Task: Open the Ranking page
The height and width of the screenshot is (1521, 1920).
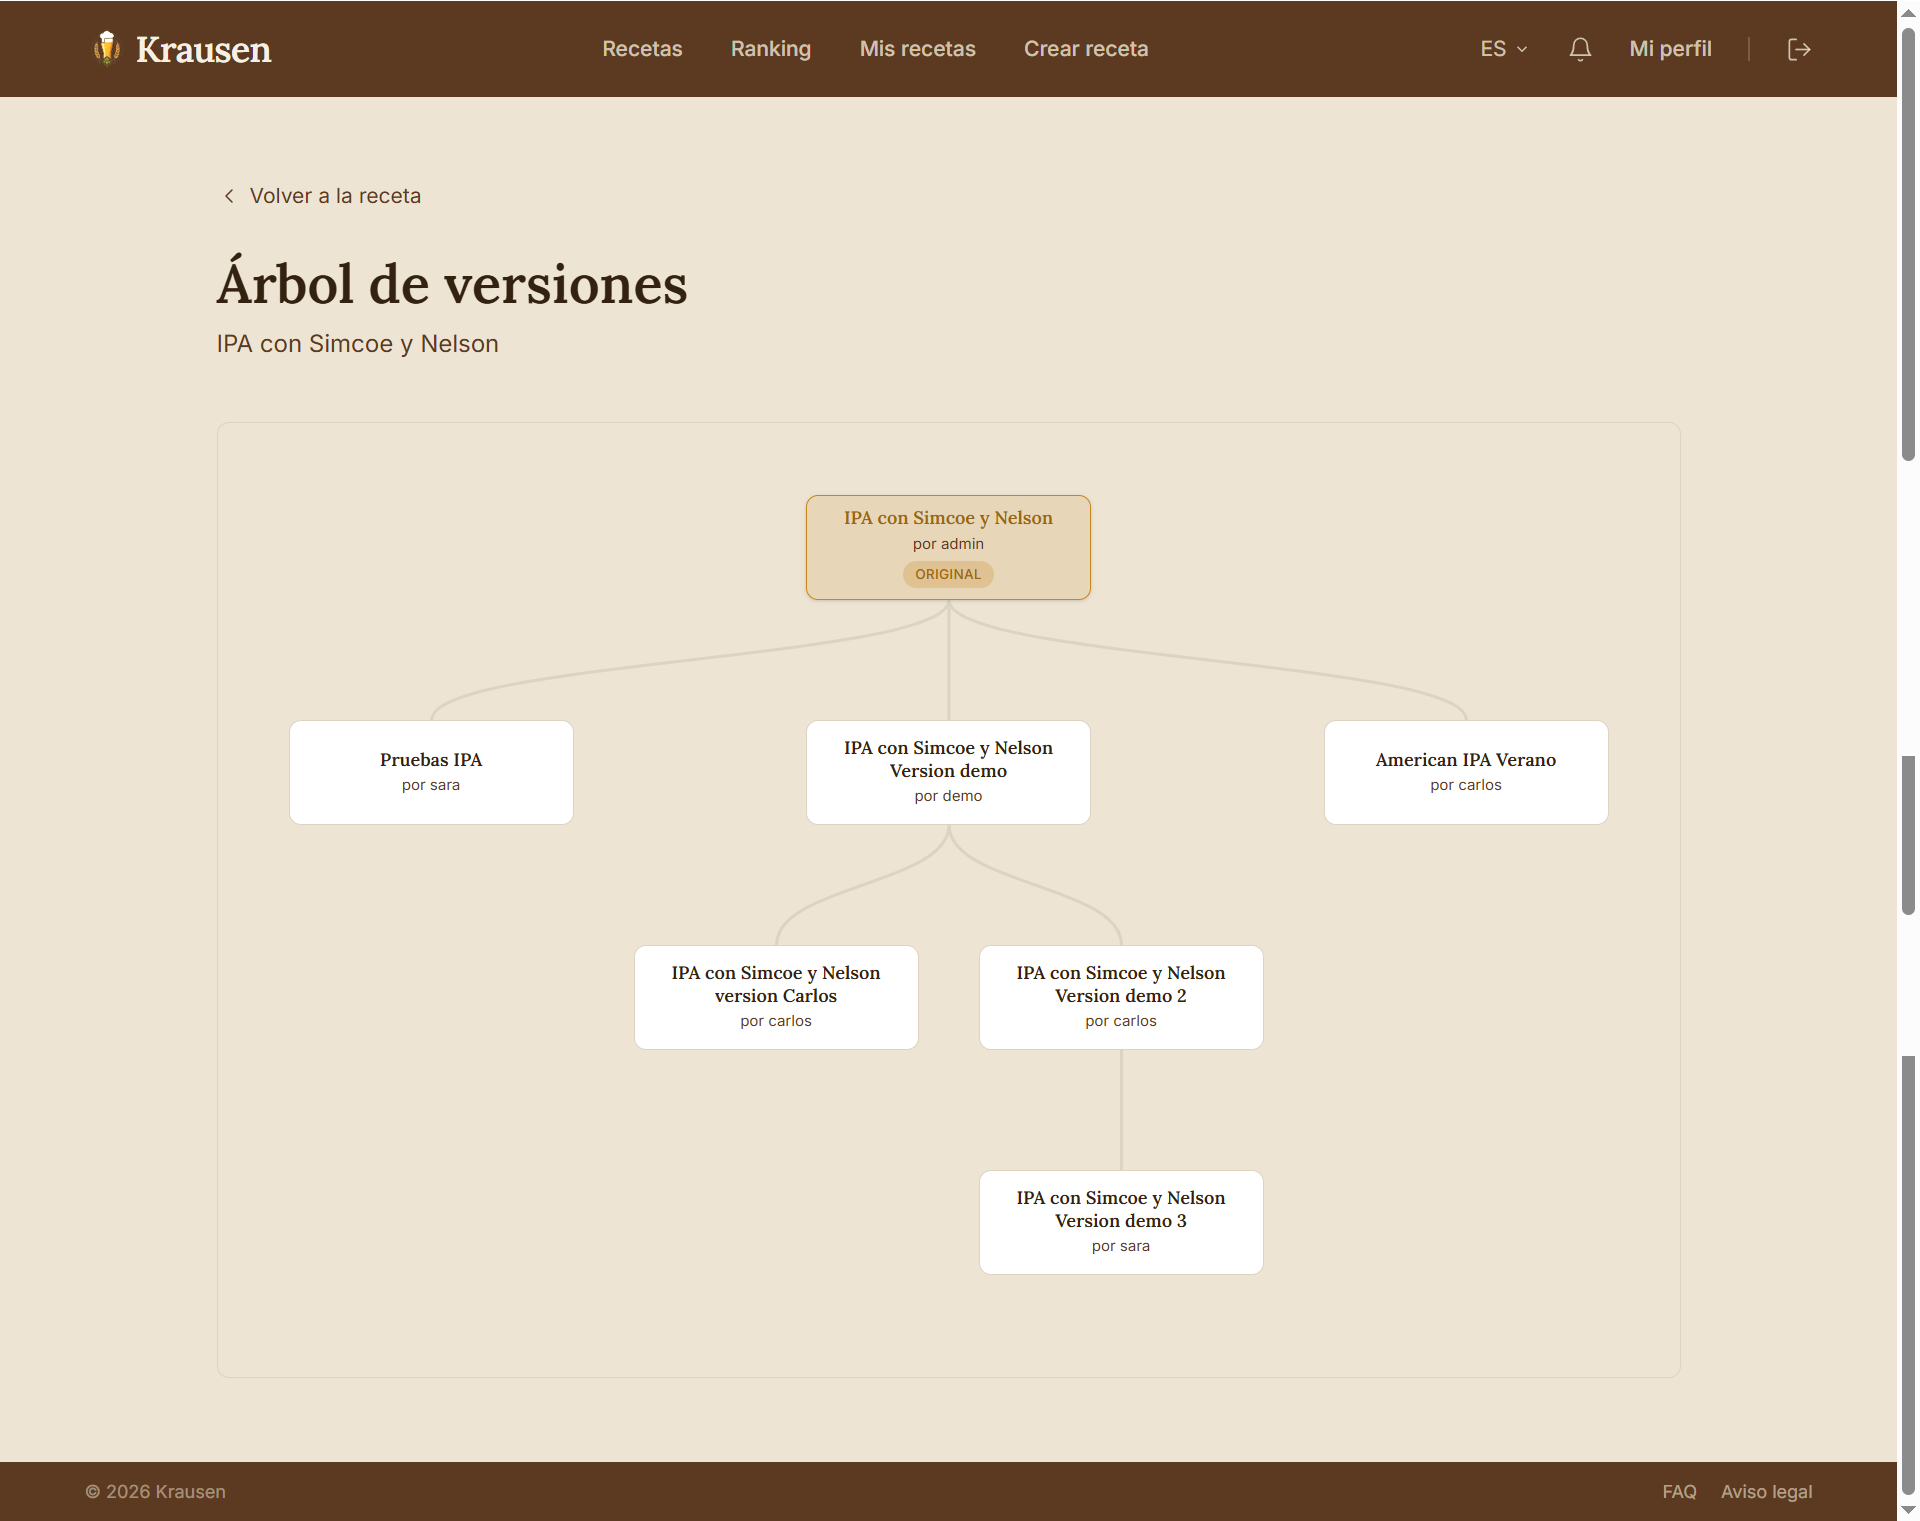Action: click(x=771, y=49)
